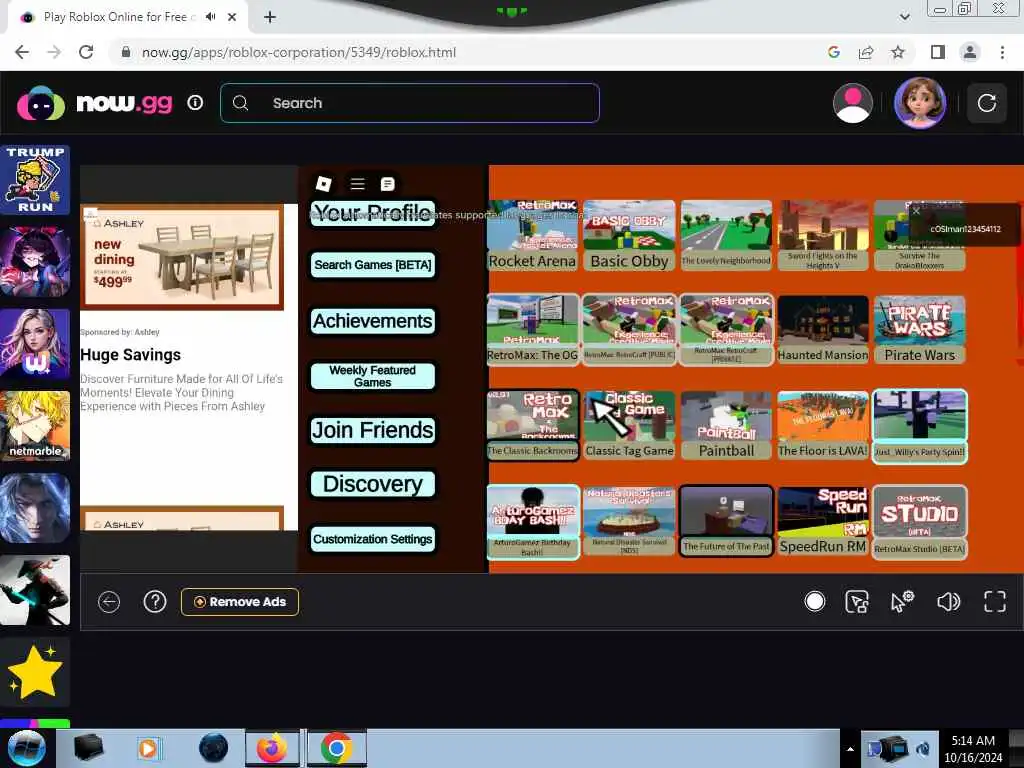This screenshot has width=1024, height=768.
Task: Share this page icon in address bar
Action: pos(866,52)
